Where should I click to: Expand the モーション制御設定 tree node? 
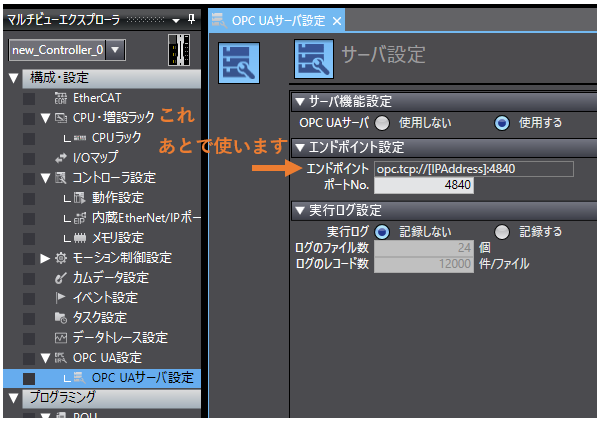pos(45,258)
